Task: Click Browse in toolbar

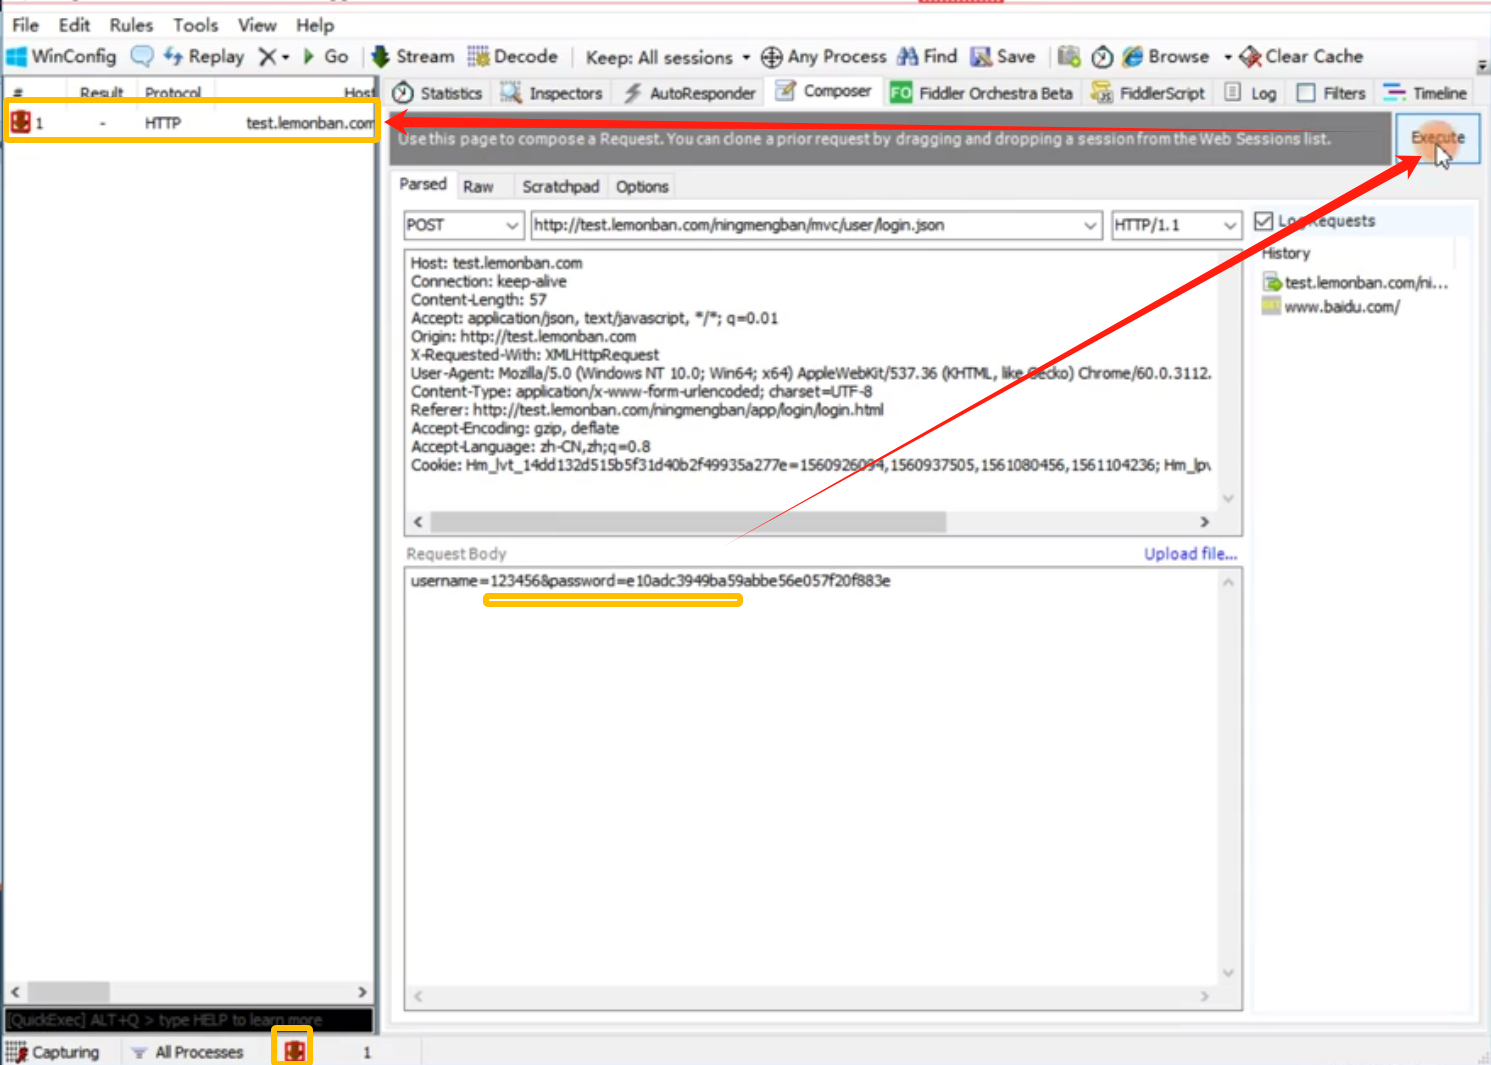Action: pyautogui.click(x=1166, y=57)
